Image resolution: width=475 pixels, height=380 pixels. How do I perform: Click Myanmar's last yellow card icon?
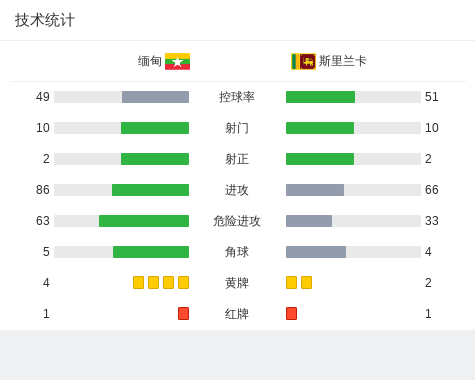coord(183,283)
